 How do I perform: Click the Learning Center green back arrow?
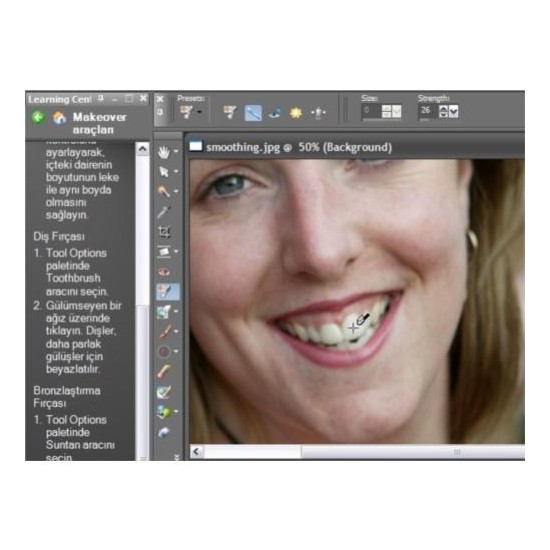[38, 118]
